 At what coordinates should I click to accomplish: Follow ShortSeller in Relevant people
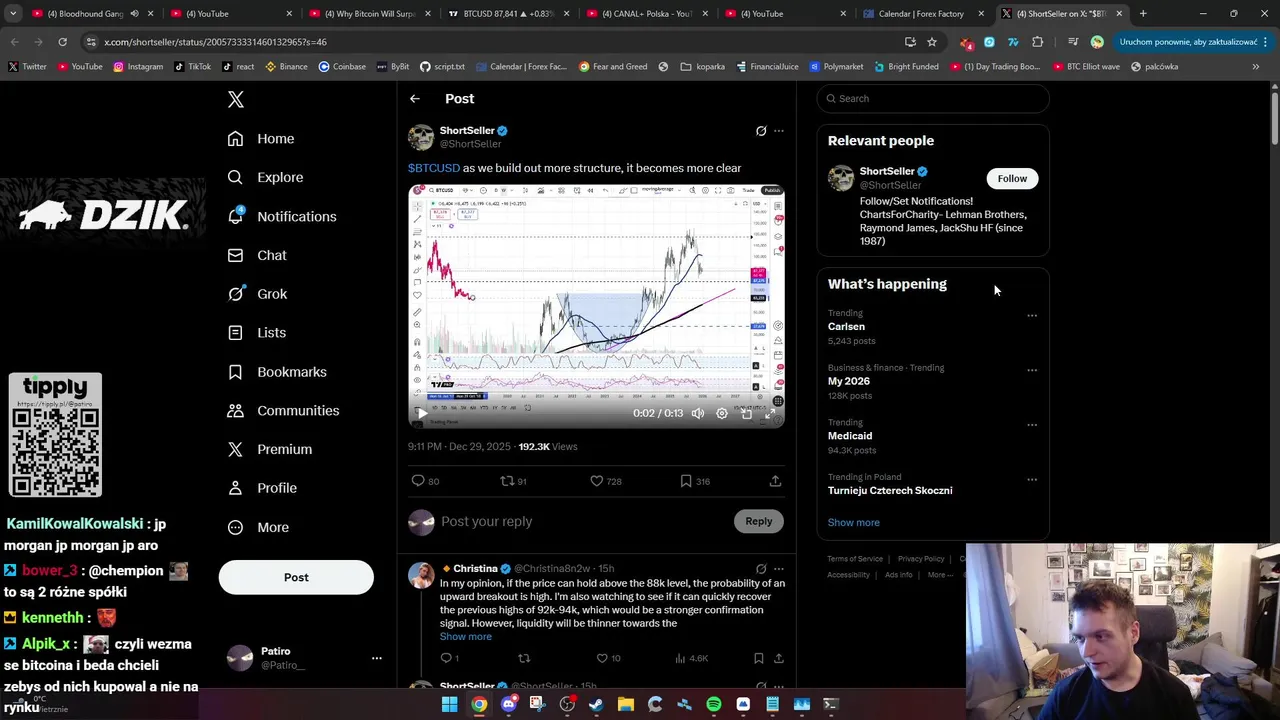tap(1012, 179)
